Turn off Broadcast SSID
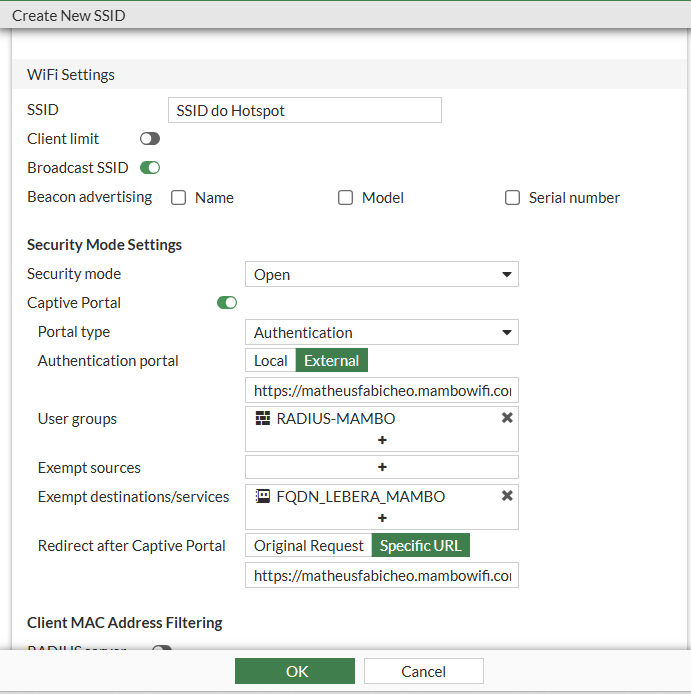Image resolution: width=691 pixels, height=694 pixels. pyautogui.click(x=150, y=167)
